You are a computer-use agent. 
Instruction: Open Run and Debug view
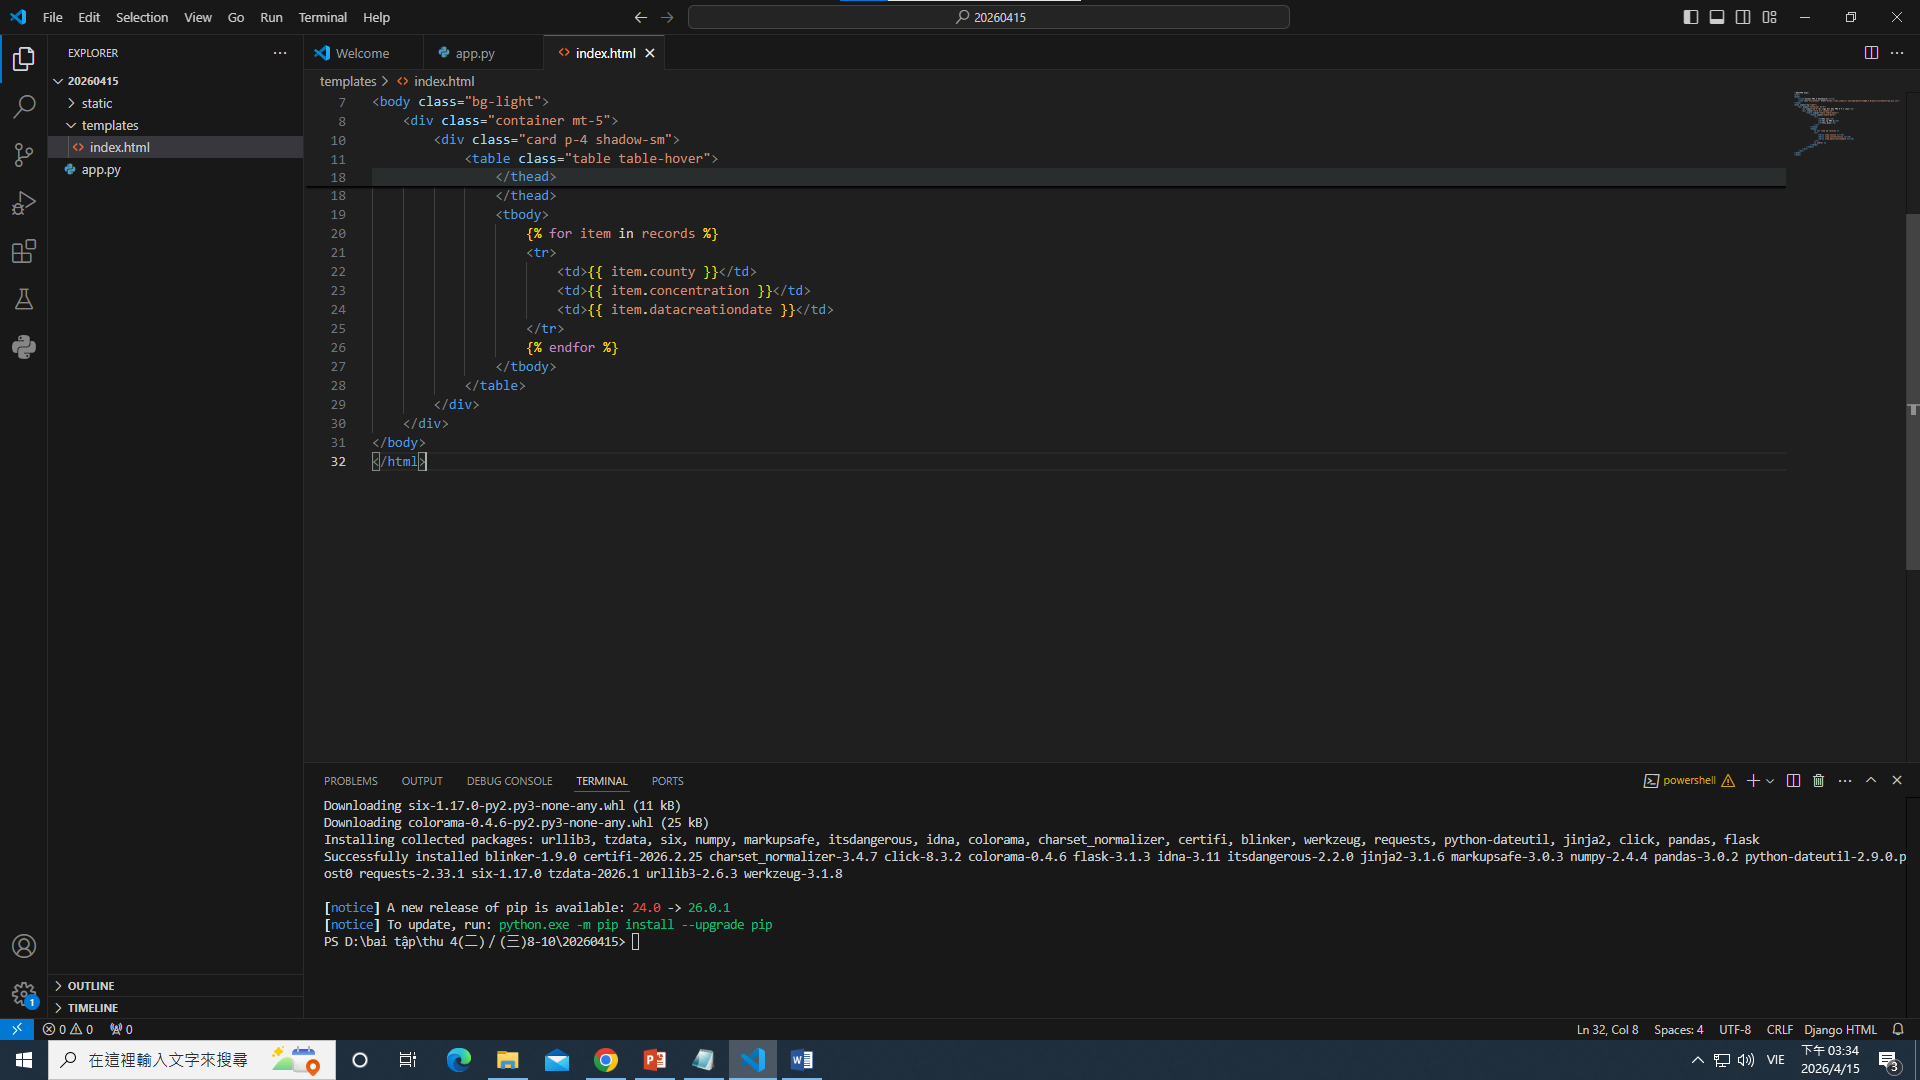[24, 203]
